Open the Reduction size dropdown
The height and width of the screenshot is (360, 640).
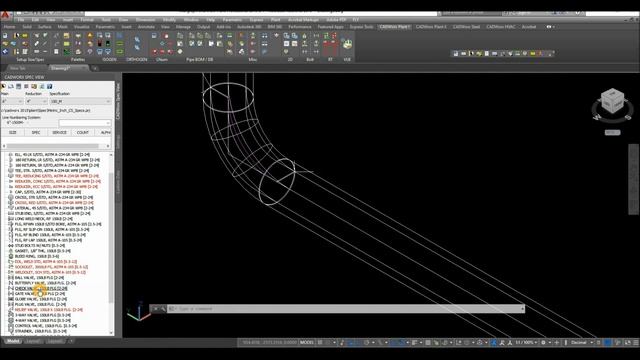(x=36, y=101)
